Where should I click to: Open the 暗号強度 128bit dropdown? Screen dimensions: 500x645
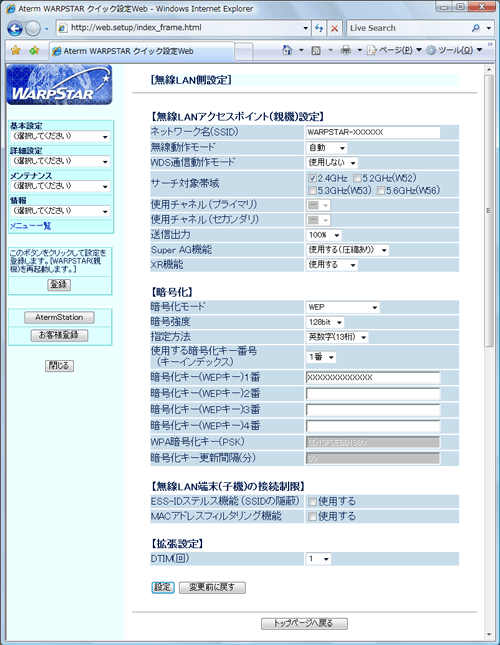coord(325,322)
